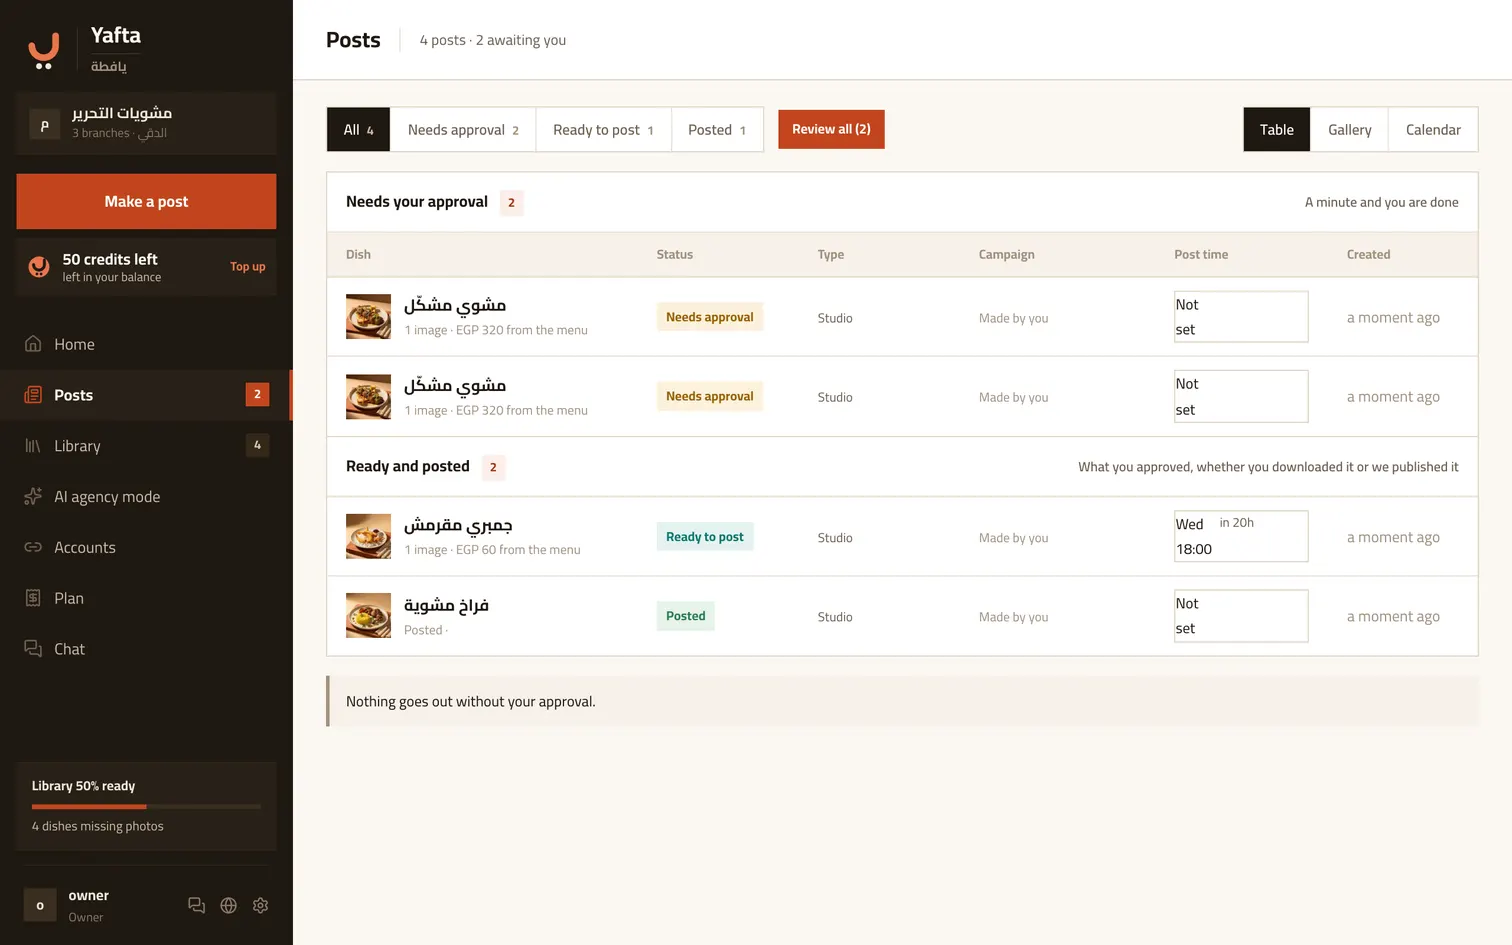The width and height of the screenshot is (1512, 945).
Task: Select the Posts newspaper icon
Action: pos(33,395)
